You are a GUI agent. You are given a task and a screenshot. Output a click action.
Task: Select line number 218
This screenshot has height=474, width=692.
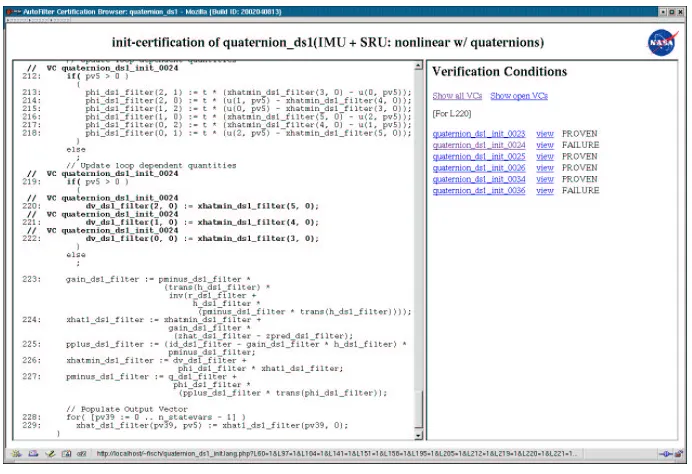(x=31, y=133)
